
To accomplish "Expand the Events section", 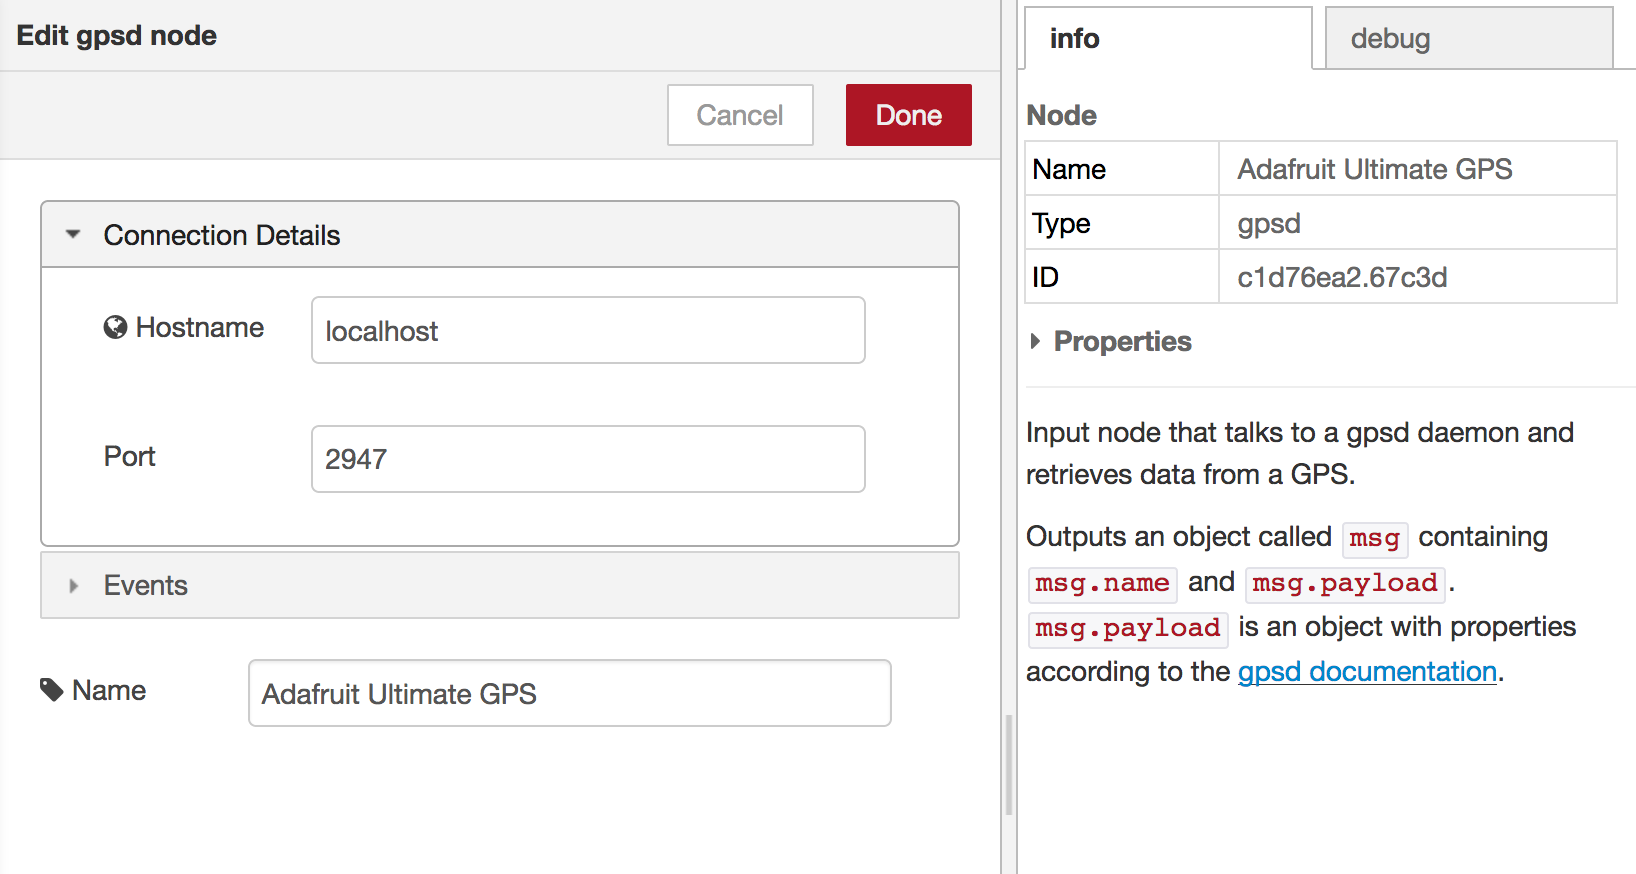I will point(73,585).
